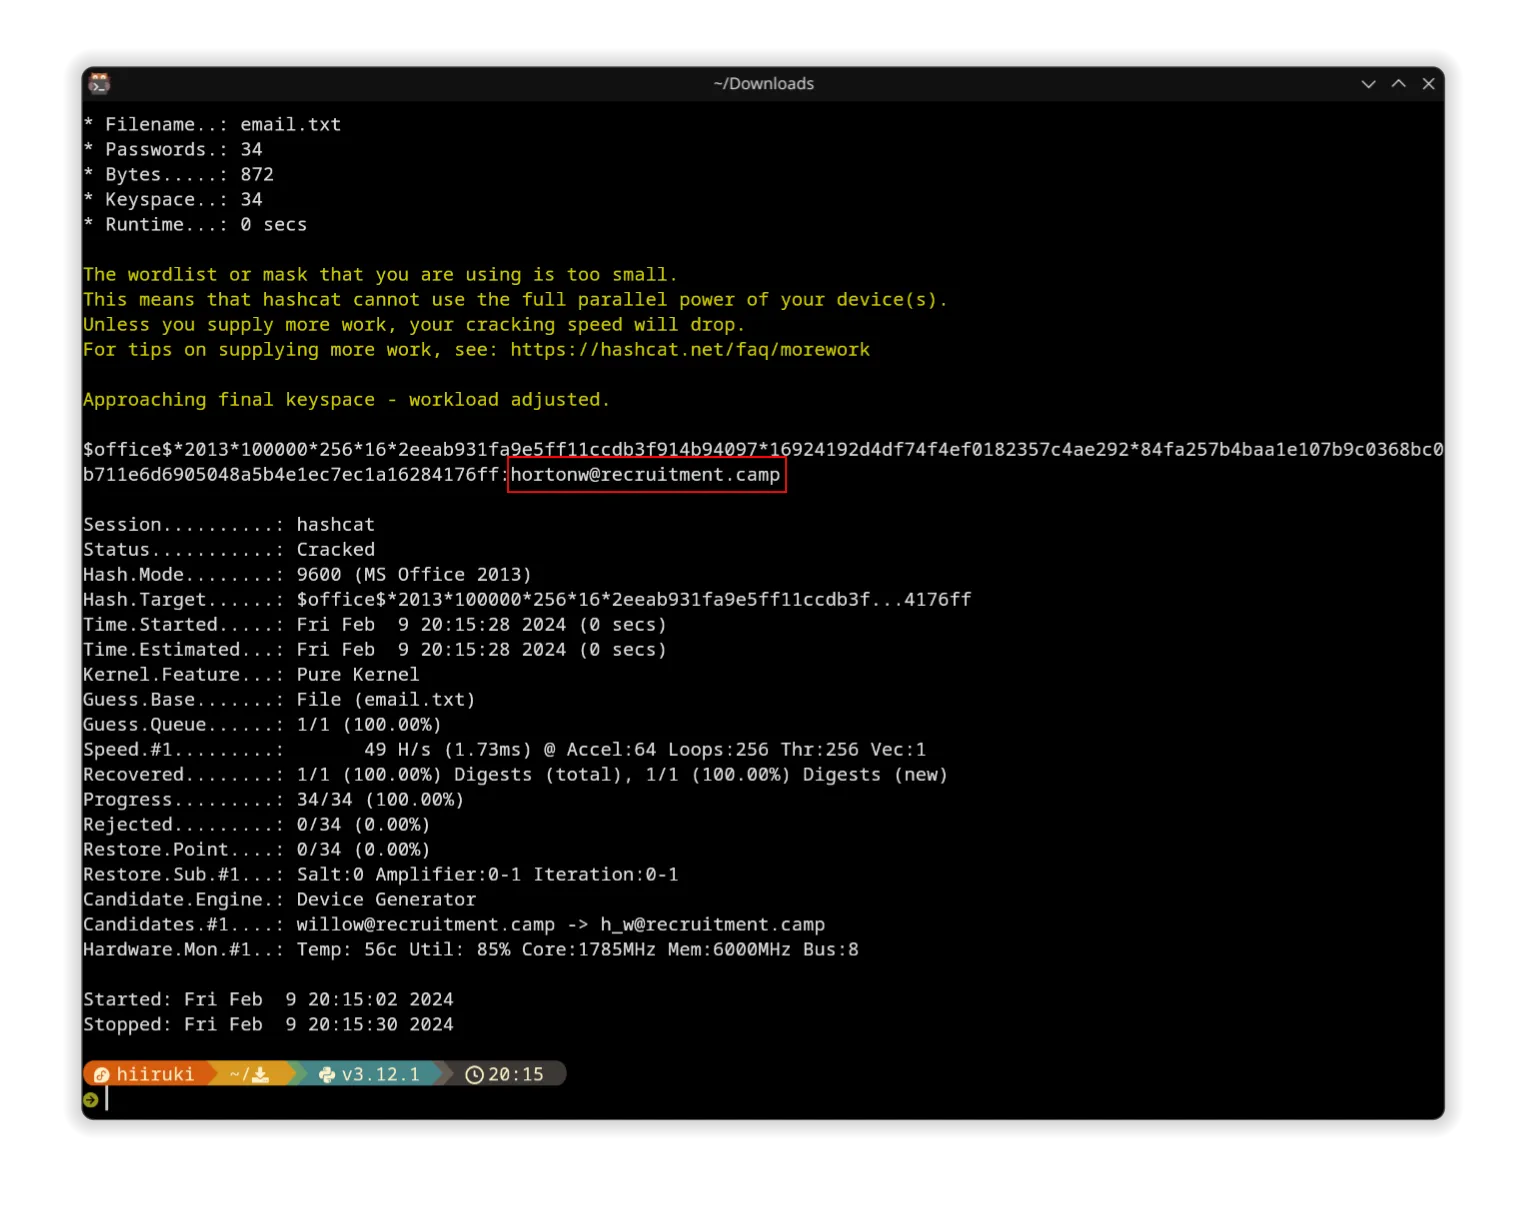
Task: Click the Approaching final keyspace message
Action: click(x=346, y=400)
